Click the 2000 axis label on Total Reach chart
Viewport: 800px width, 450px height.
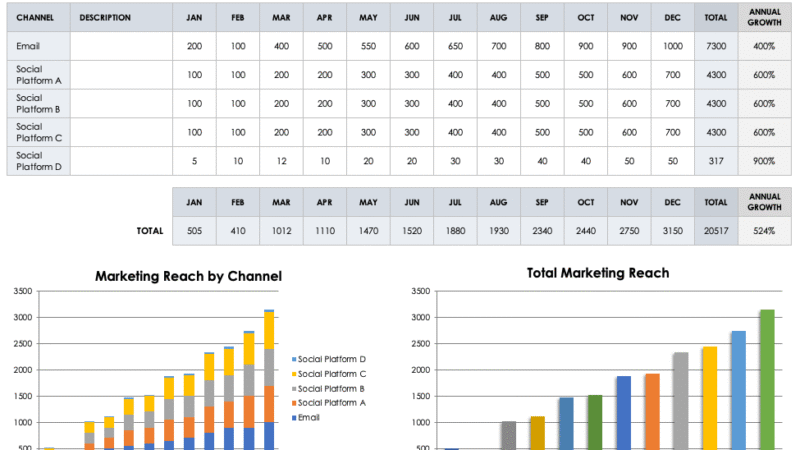tap(421, 370)
